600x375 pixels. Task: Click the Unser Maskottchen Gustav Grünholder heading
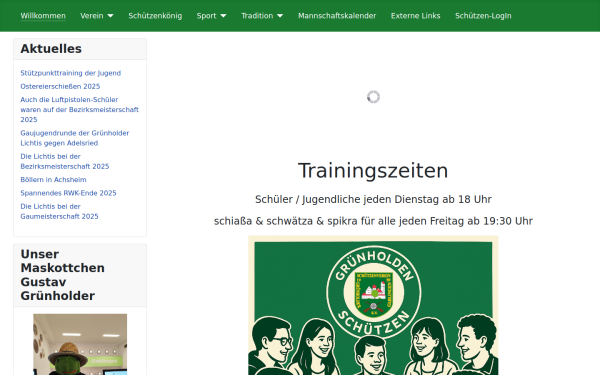tap(62, 275)
